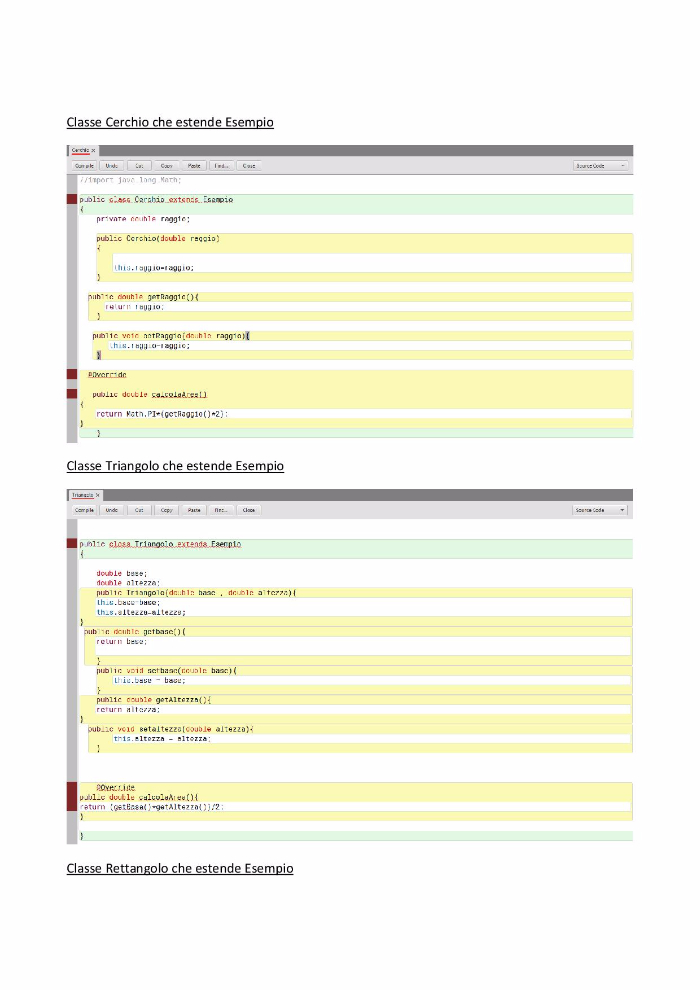Close the Cerchio tab with its X
Viewport: 700px width, 990px height.
point(93,150)
